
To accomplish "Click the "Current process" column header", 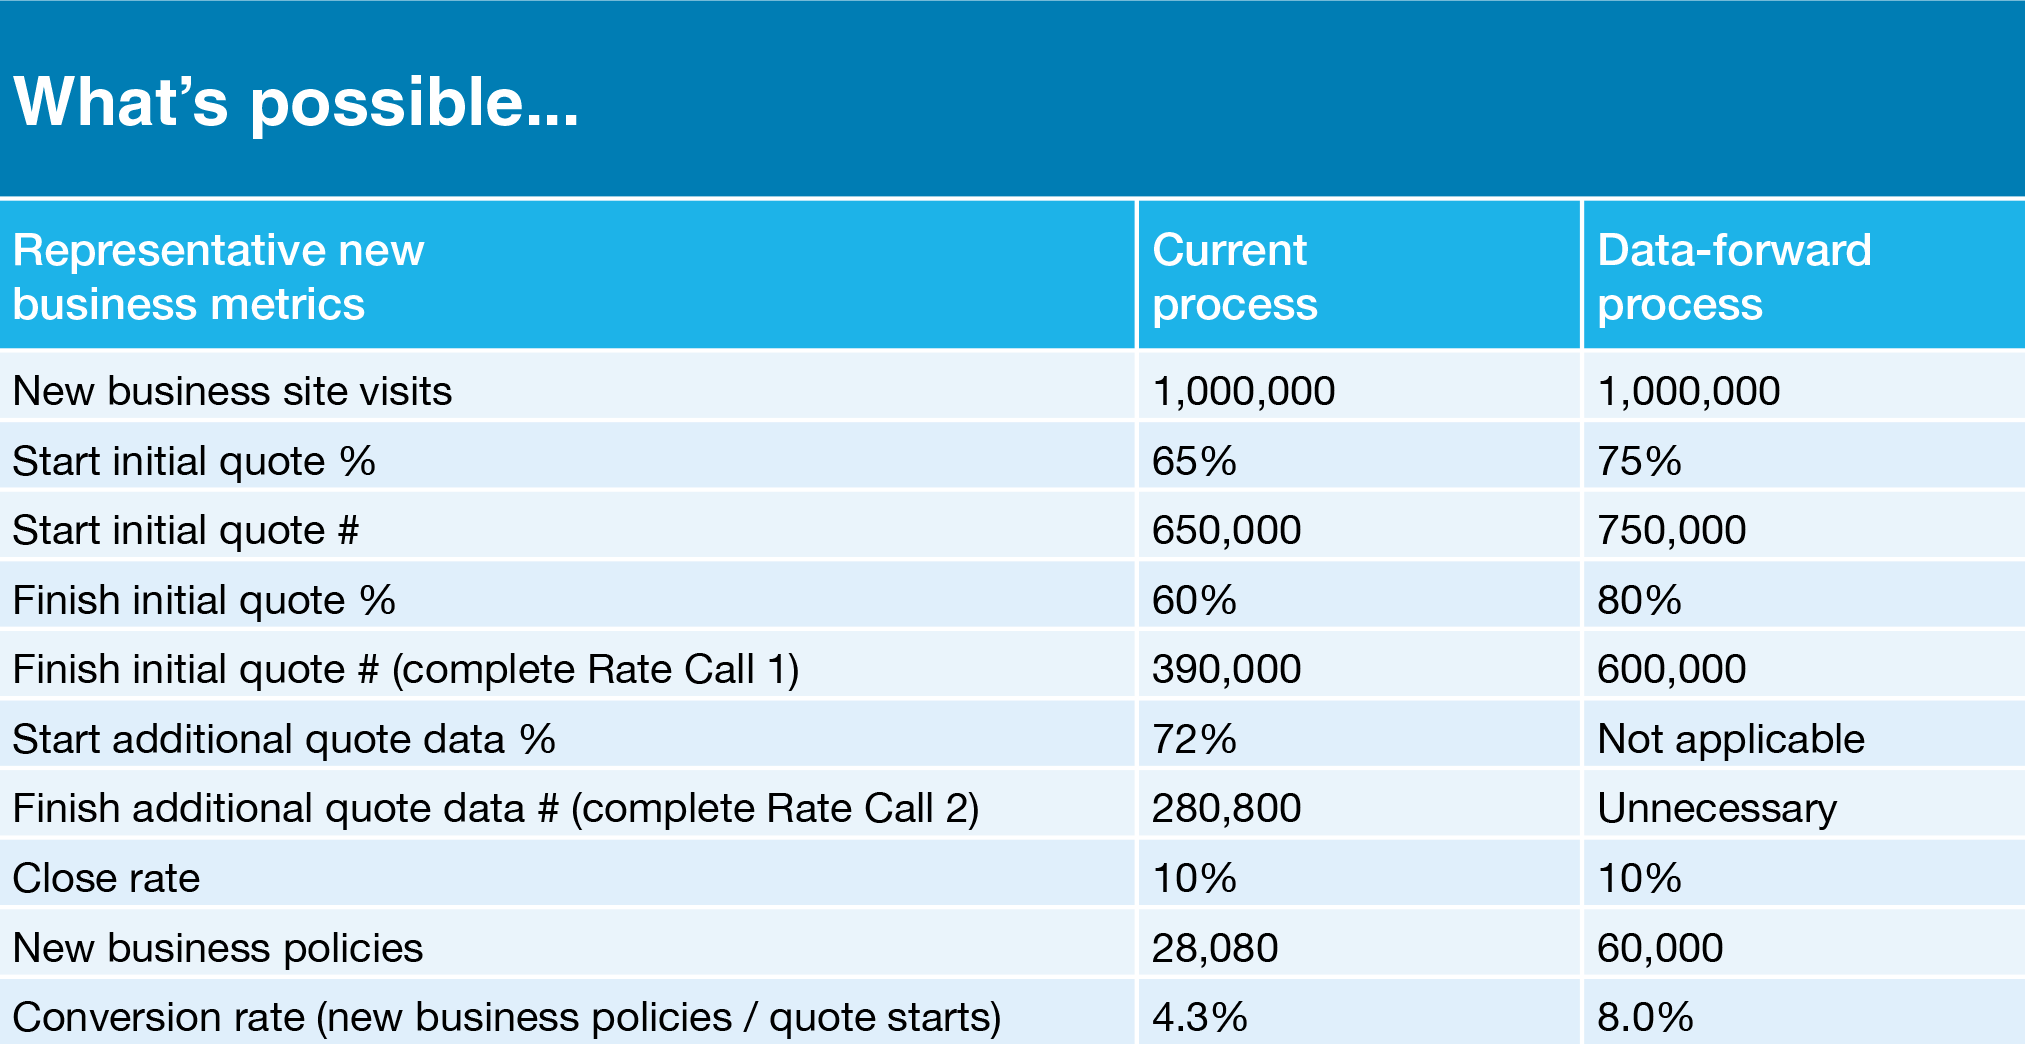I will [1234, 277].
